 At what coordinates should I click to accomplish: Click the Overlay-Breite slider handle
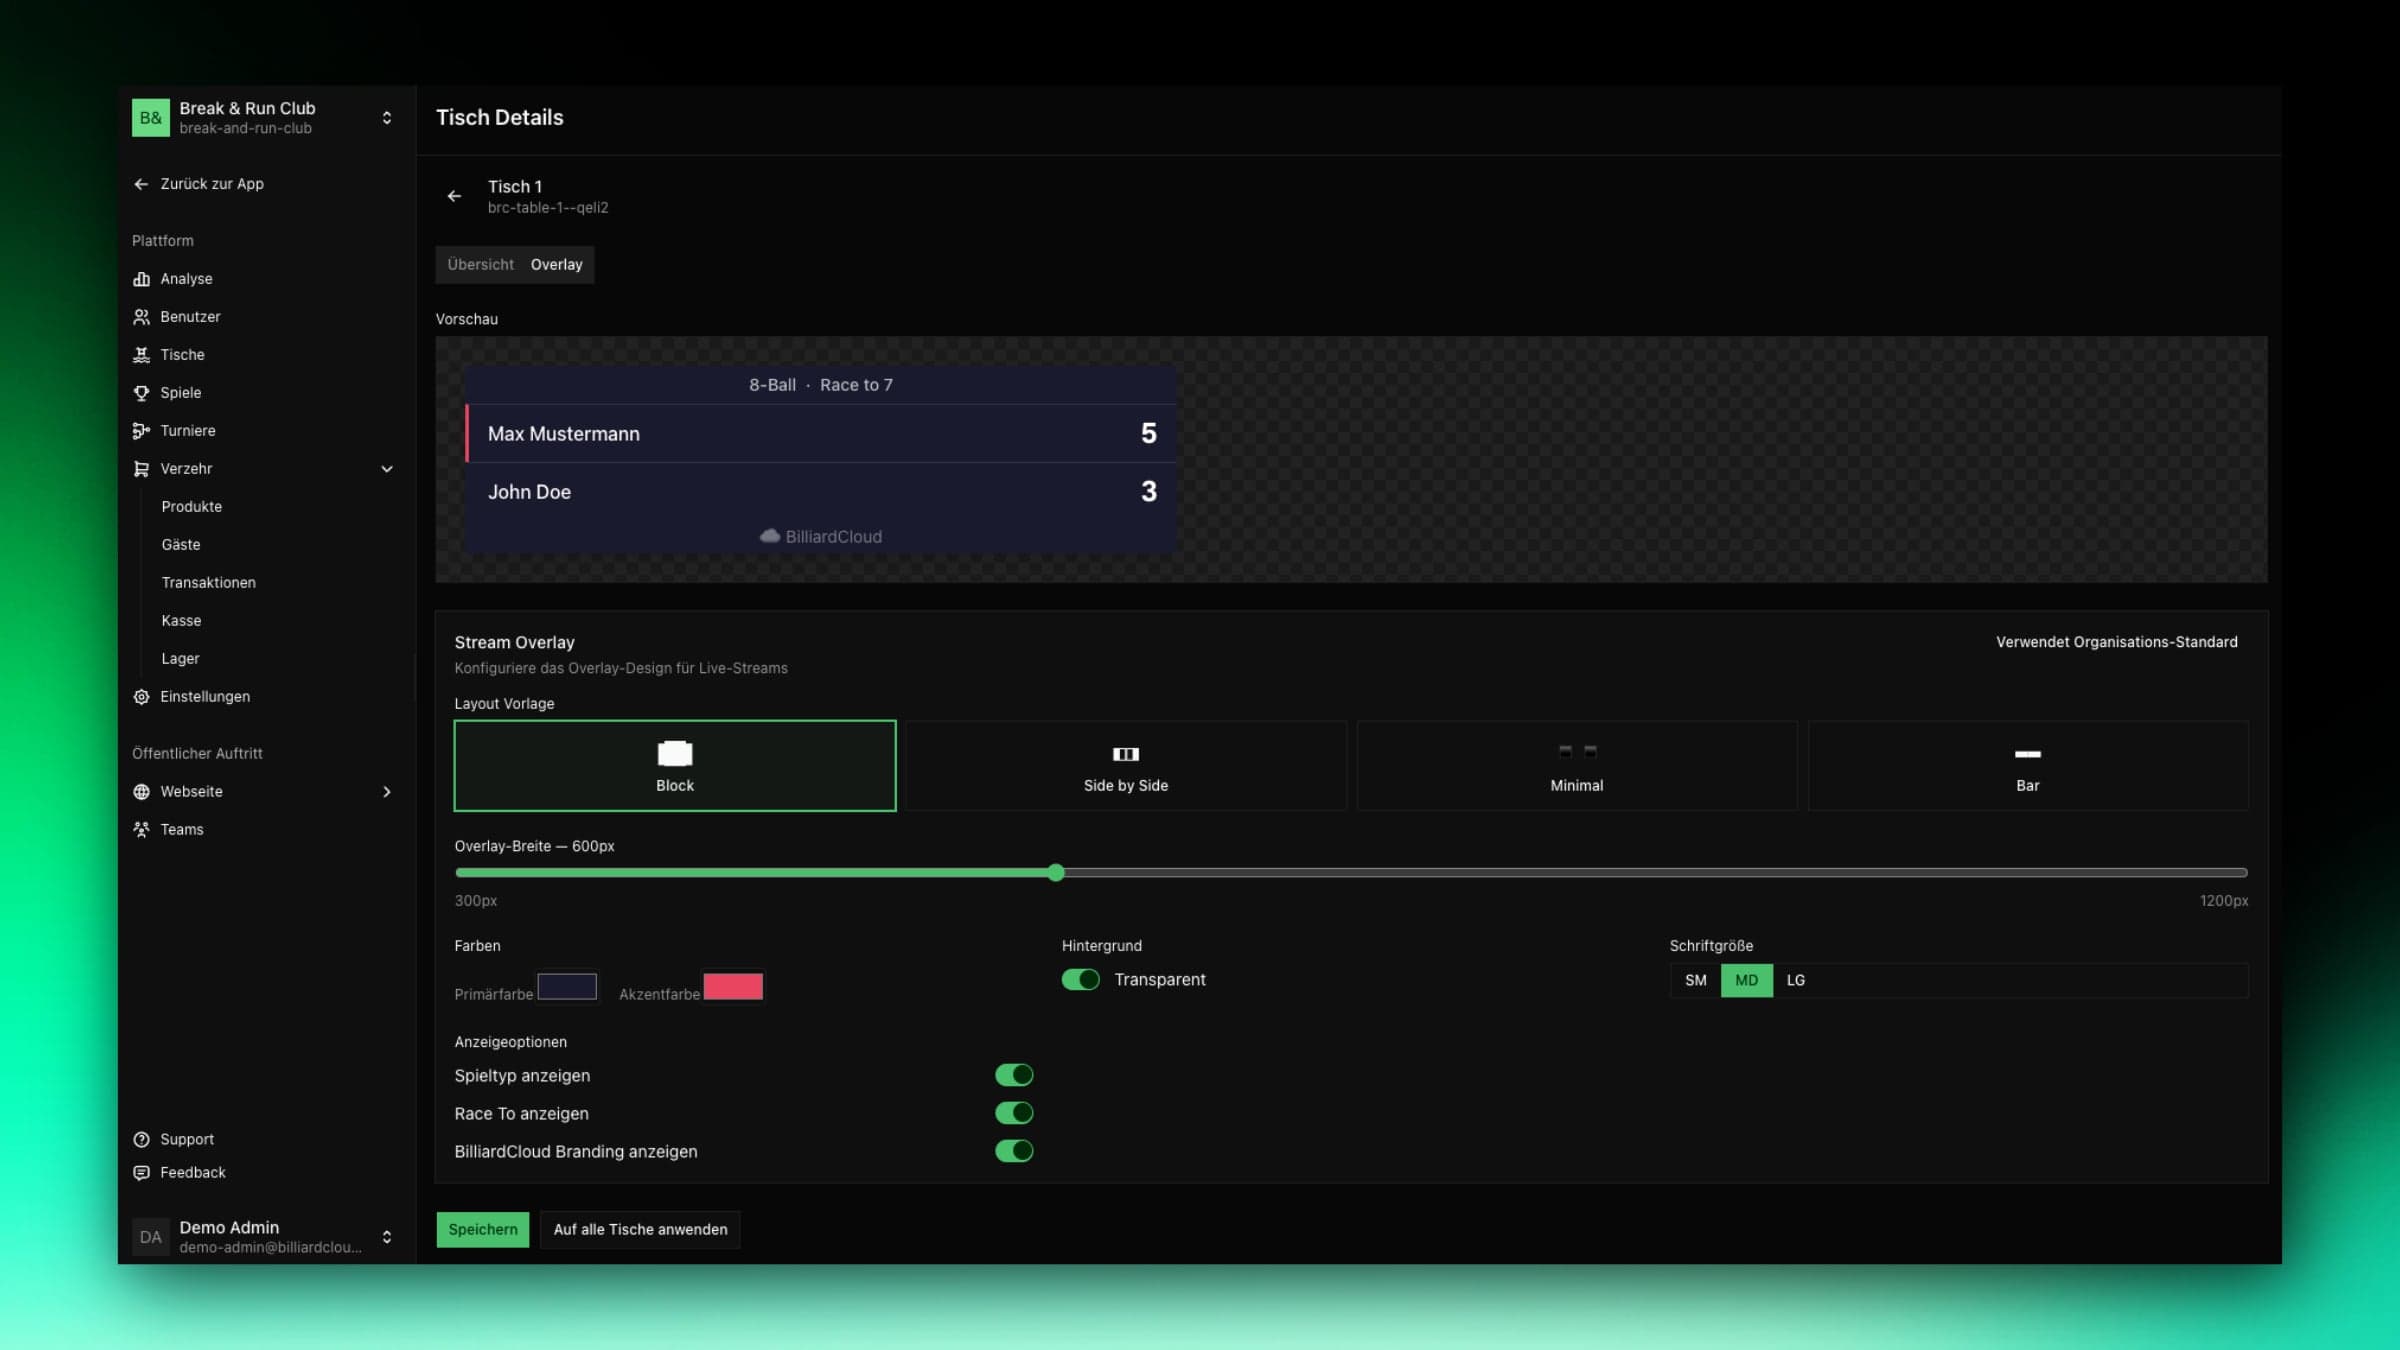click(x=1056, y=873)
